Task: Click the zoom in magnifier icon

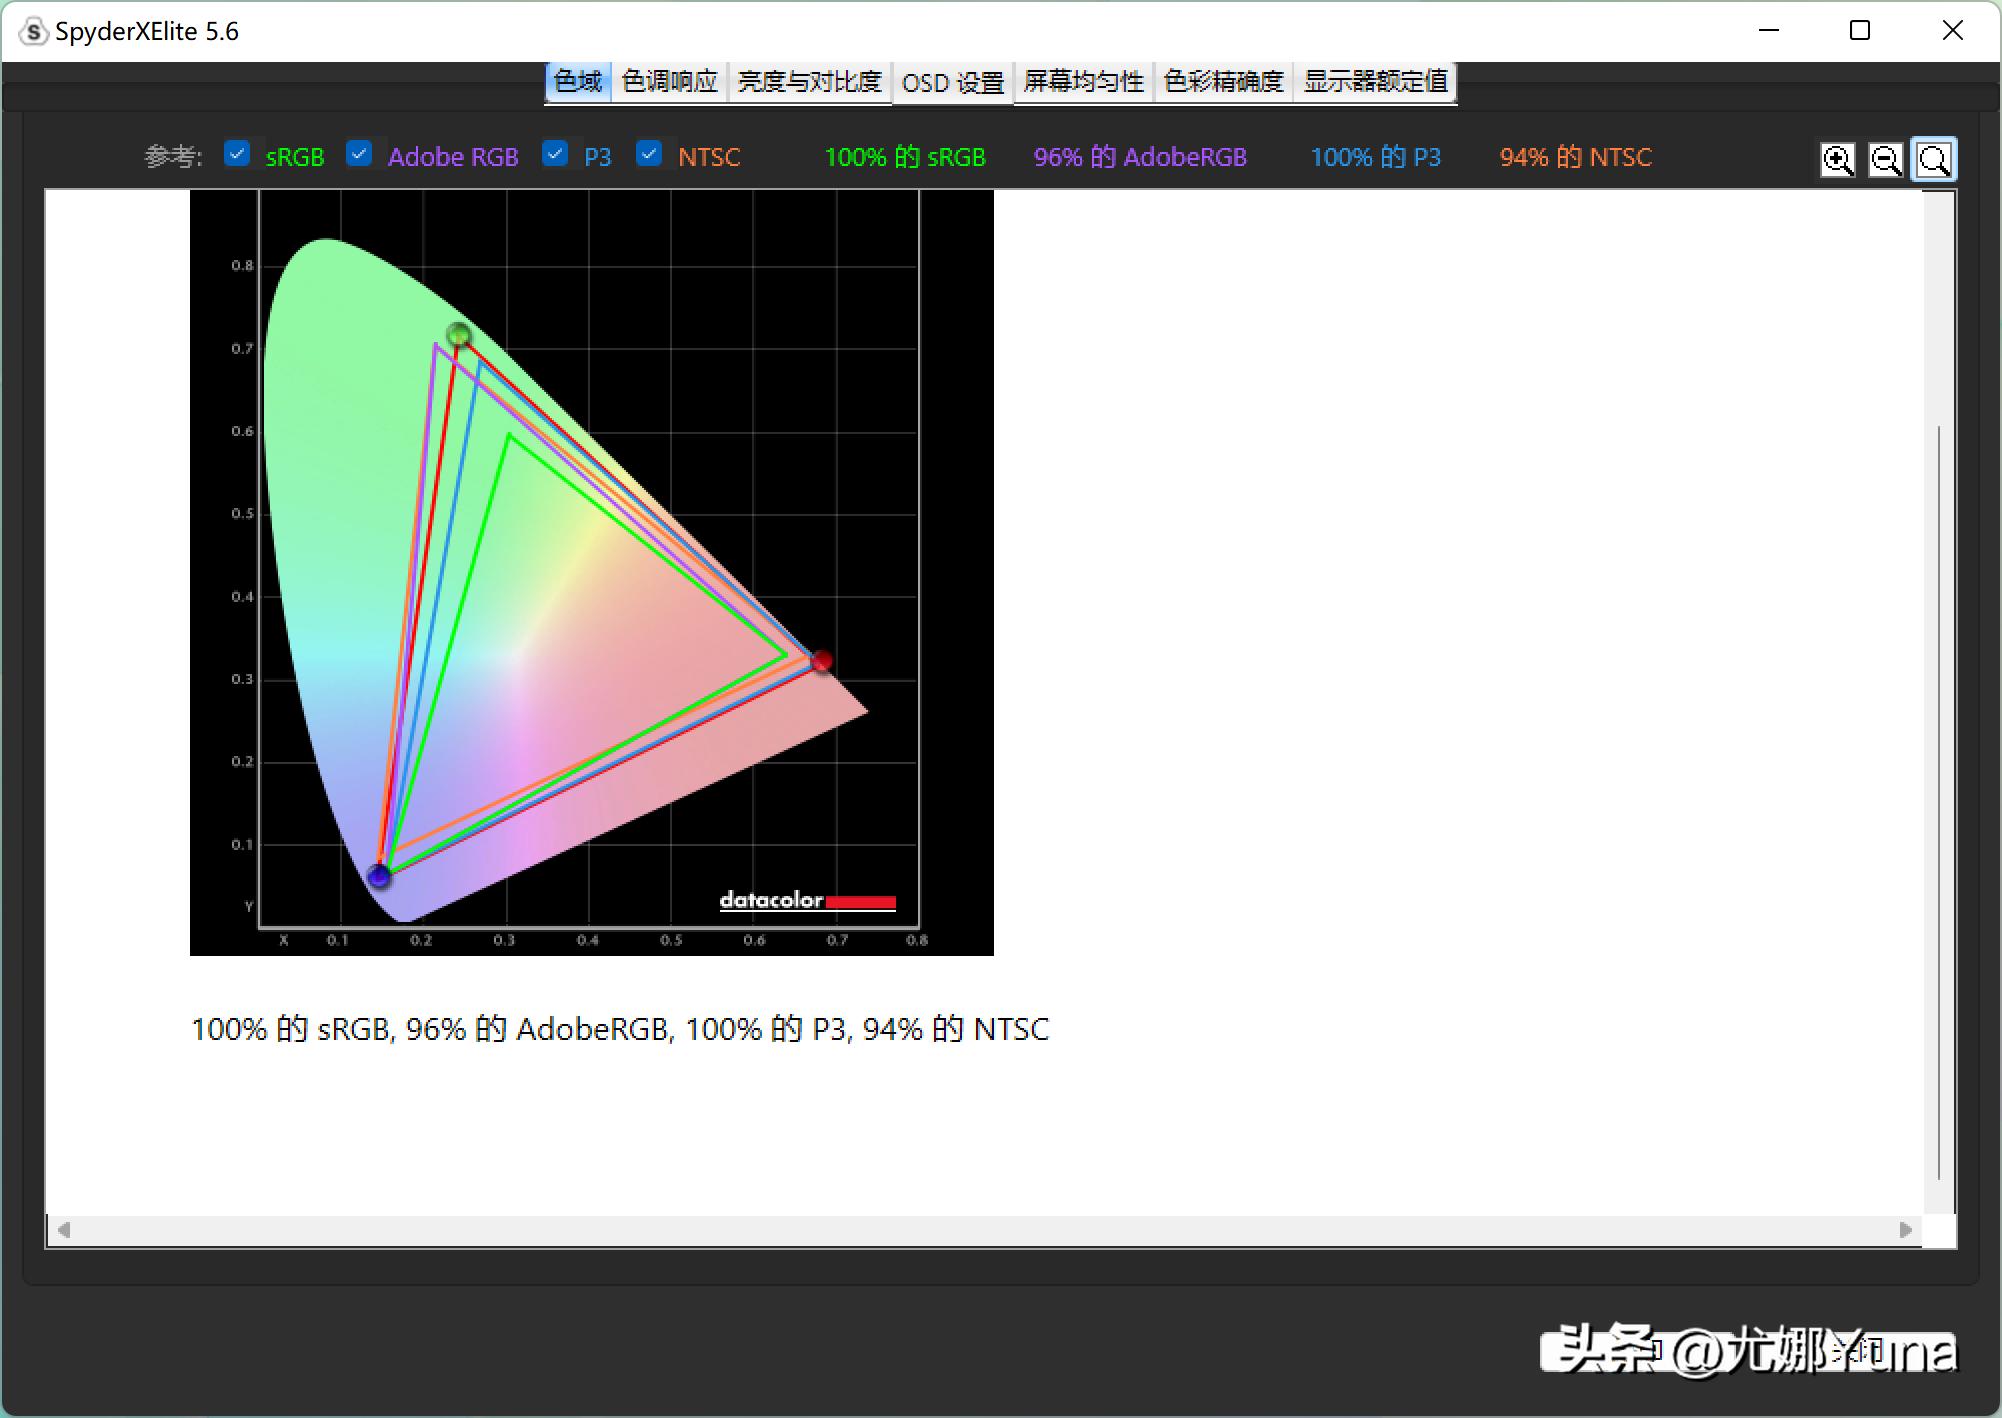Action: 1837,159
